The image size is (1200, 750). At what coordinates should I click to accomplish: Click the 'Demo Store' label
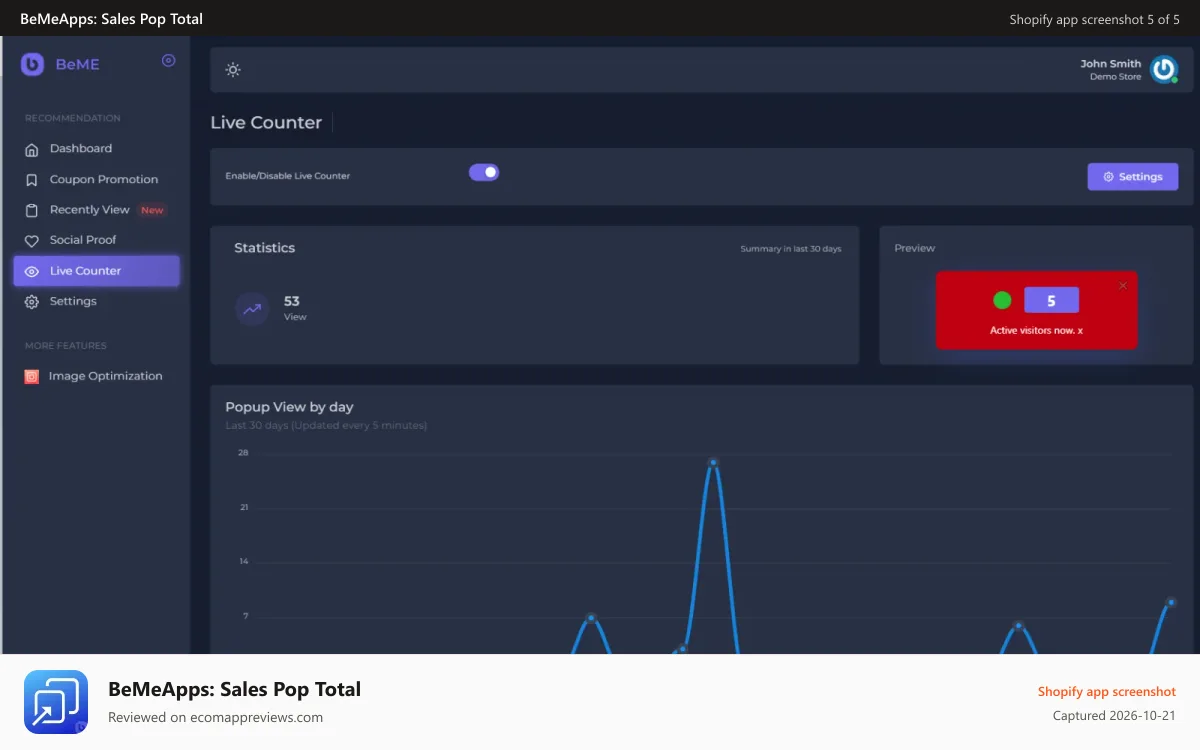1115,77
